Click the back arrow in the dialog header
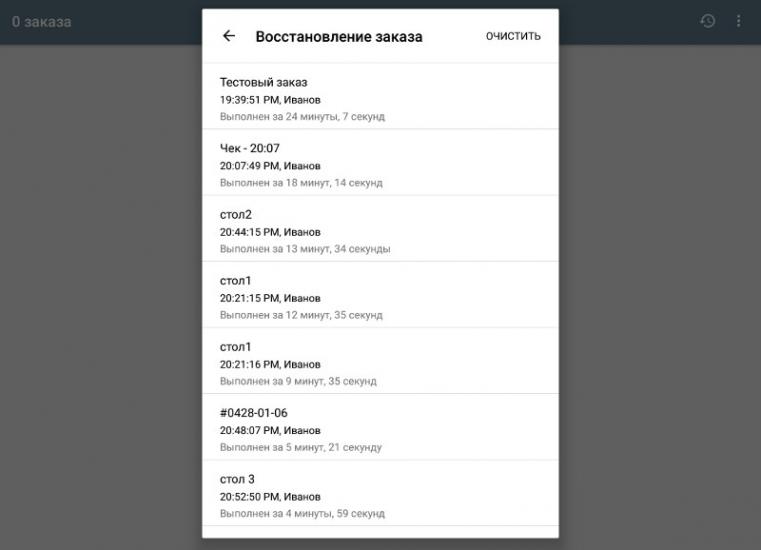Screen dimensions: 761x550 (229, 36)
